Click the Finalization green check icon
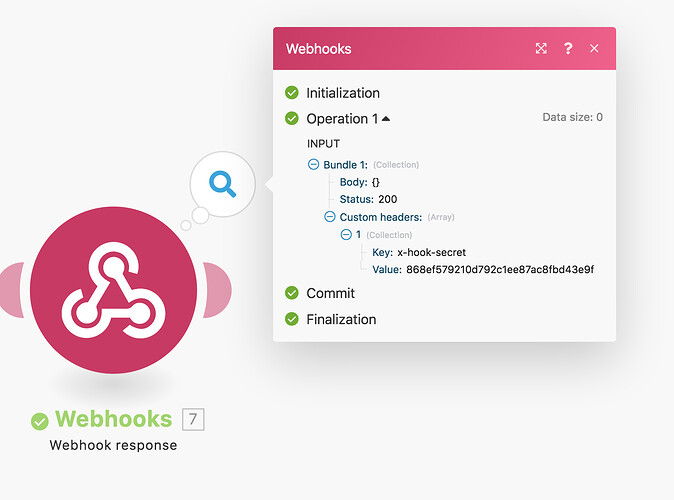This screenshot has height=500, width=674. tap(292, 319)
